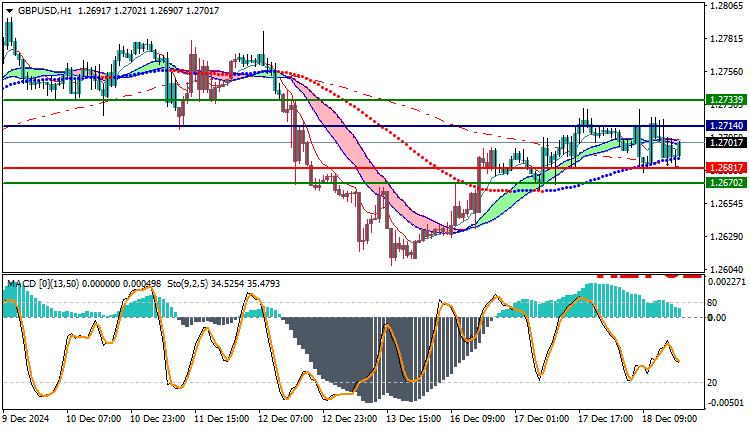Screen dimensions: 750x430
Task: Click the 9 Dec 2024 date label
Action: 26,419
